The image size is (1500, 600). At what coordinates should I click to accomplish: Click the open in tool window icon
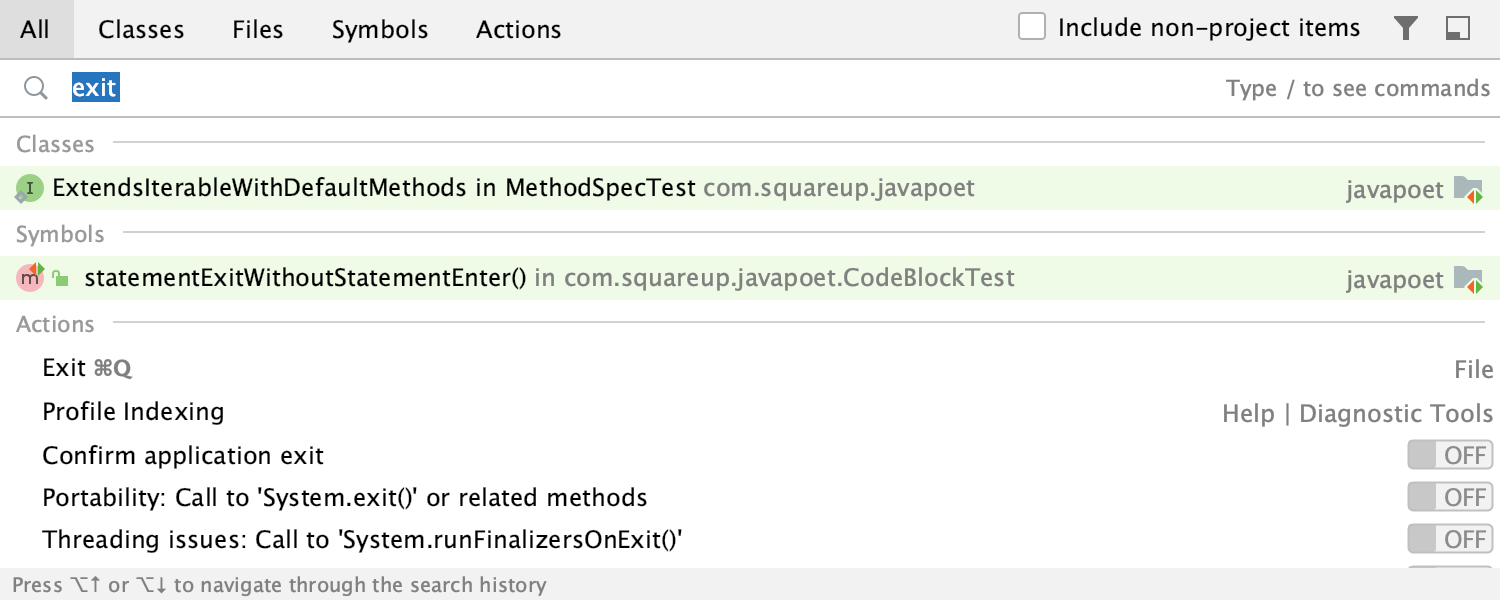(x=1457, y=29)
